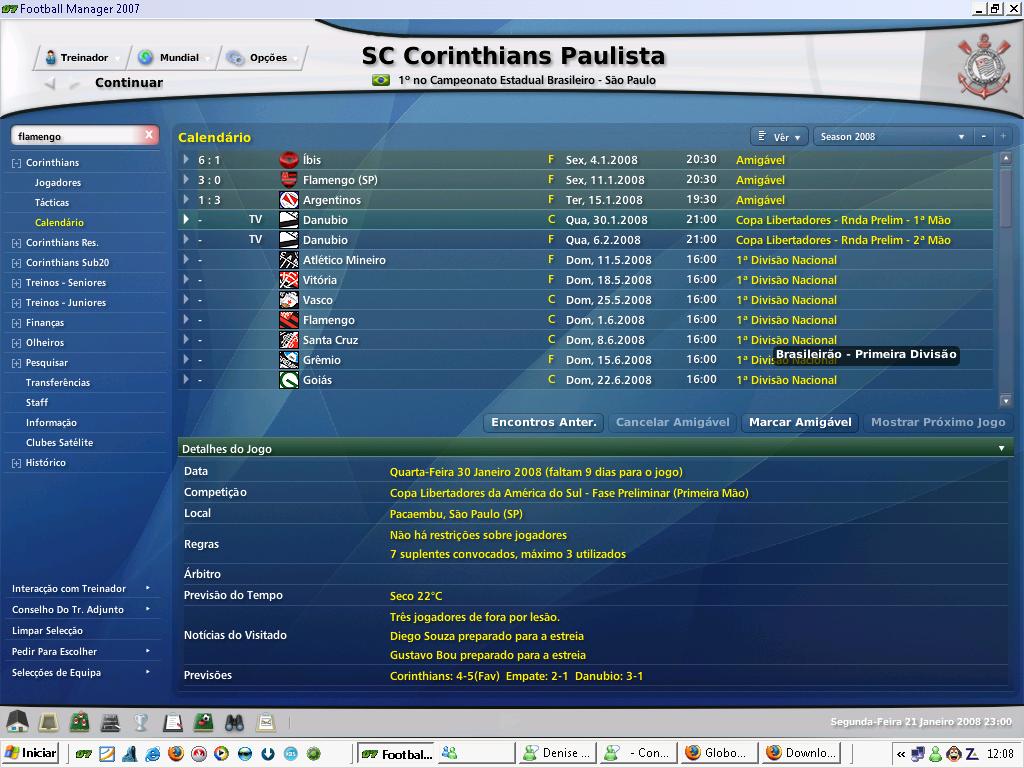Open the pitch tactics icon with red players

[80, 722]
